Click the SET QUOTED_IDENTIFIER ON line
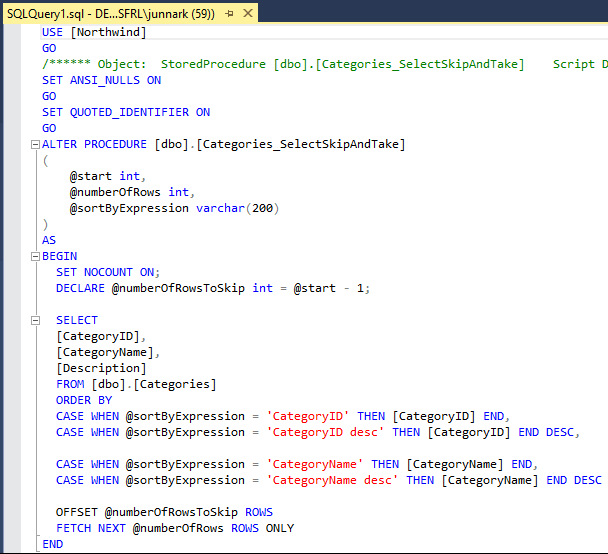The height and width of the screenshot is (554, 608). coord(126,112)
